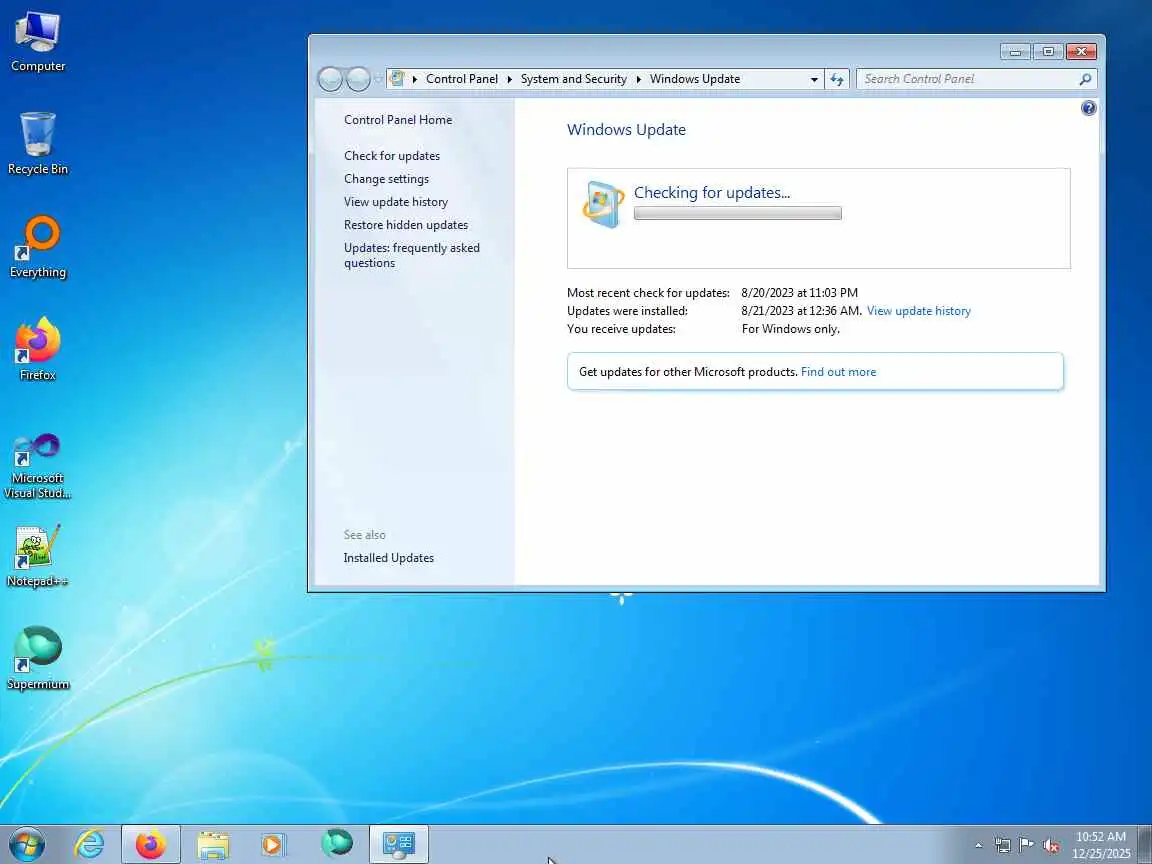Click the Control Panel breadcrumb
1152x864 pixels.
coord(461,79)
